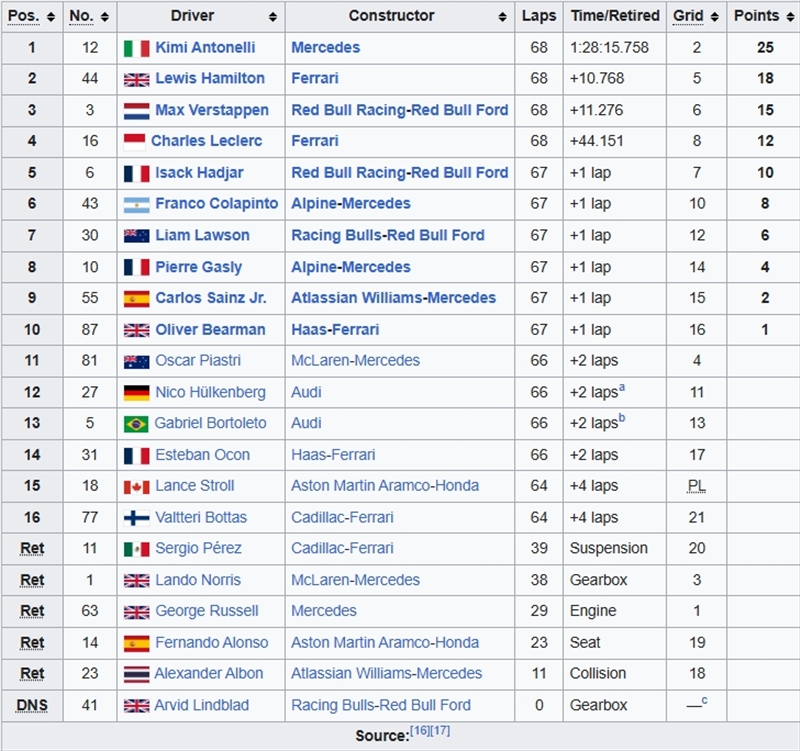Click the French flag beside Pierre Gasly
800x751 pixels.
(137, 267)
